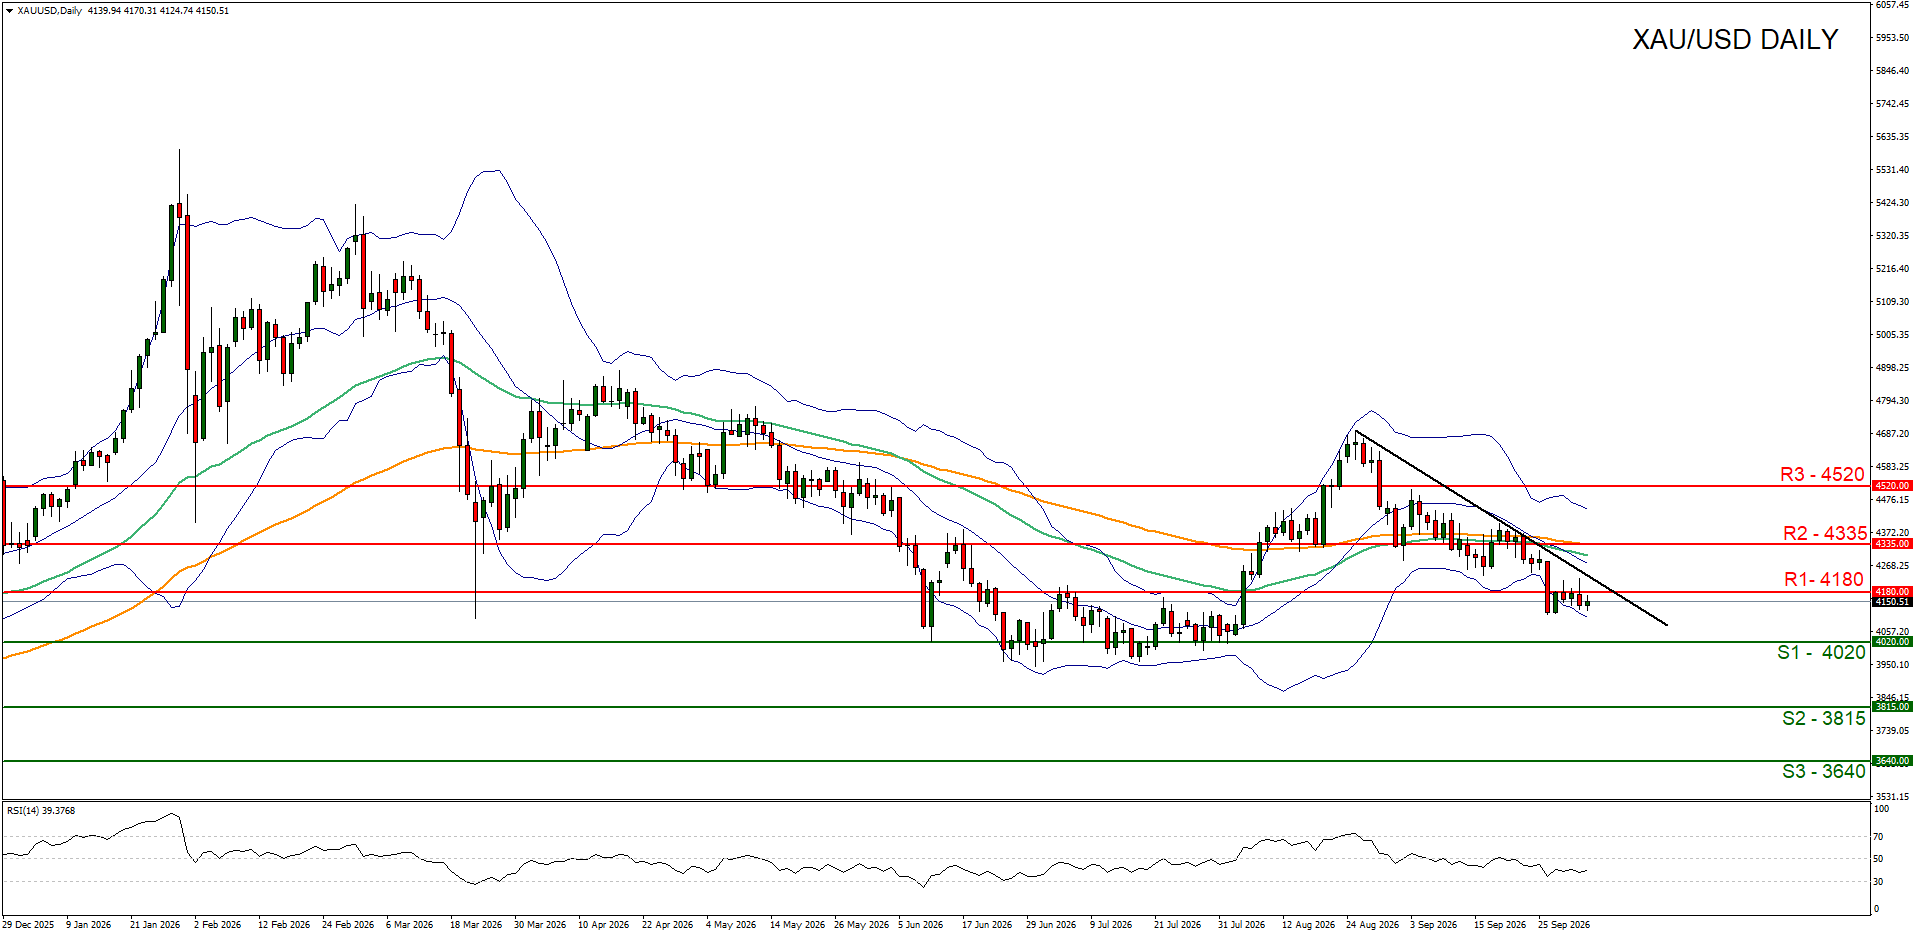Image resolution: width=1916 pixels, height=936 pixels.
Task: Select the S3 - 3640 support label
Action: pos(1824,771)
